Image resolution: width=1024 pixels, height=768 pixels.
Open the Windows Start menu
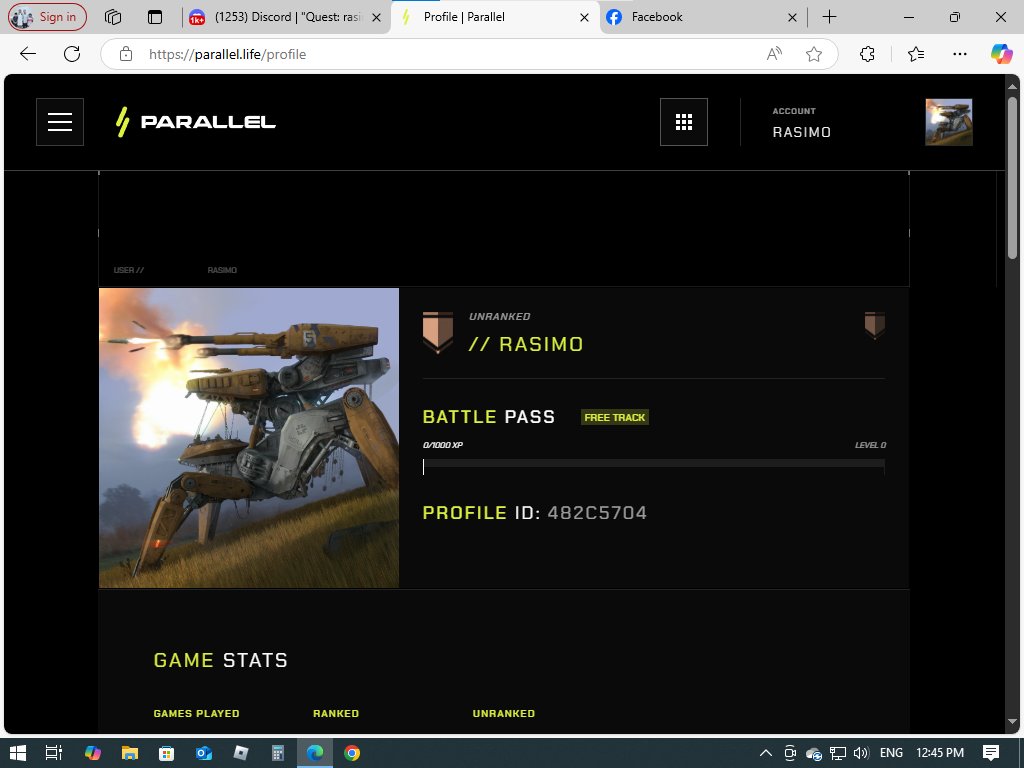(18, 753)
